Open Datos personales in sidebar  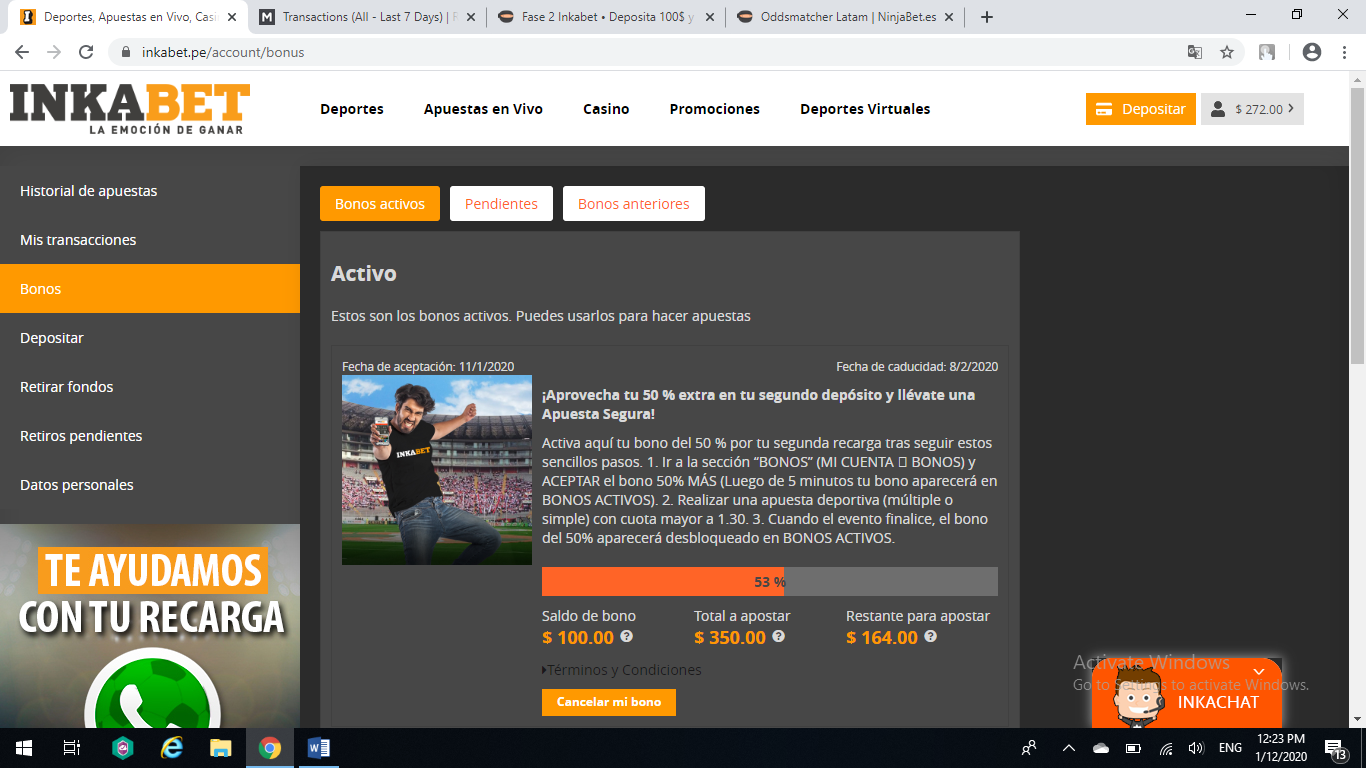click(x=150, y=485)
